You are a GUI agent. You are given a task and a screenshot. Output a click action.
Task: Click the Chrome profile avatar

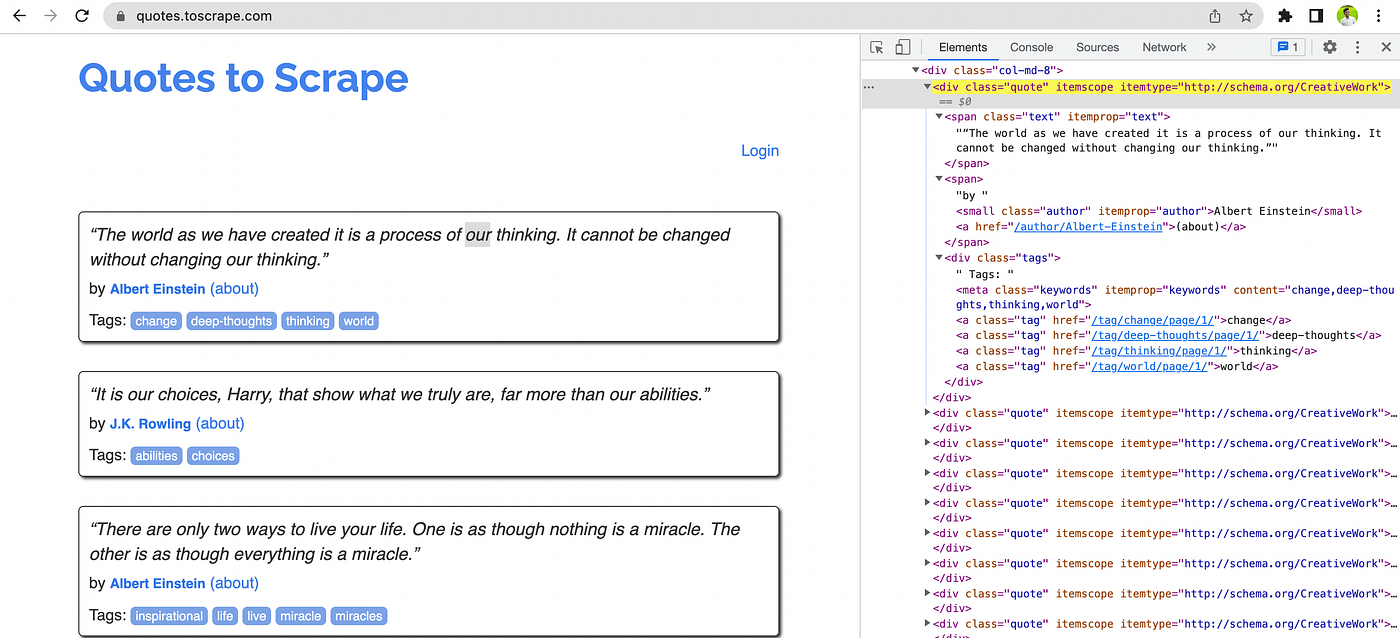1347,15
